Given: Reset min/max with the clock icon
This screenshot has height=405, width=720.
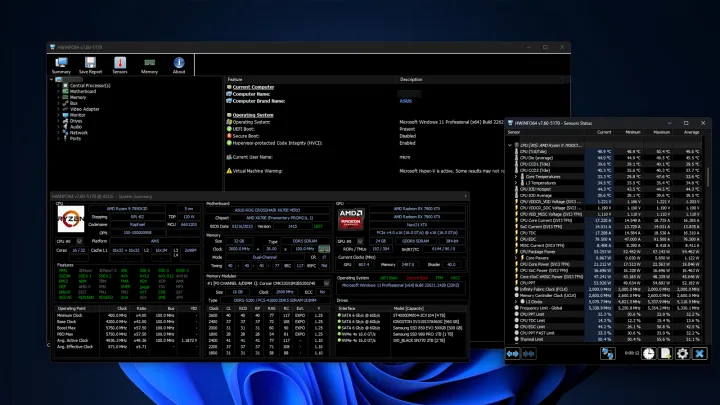Looking at the screenshot, I should pyautogui.click(x=648, y=354).
